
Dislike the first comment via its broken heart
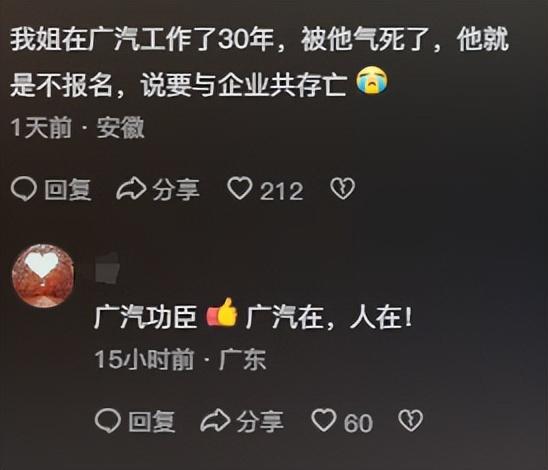pyautogui.click(x=342, y=188)
